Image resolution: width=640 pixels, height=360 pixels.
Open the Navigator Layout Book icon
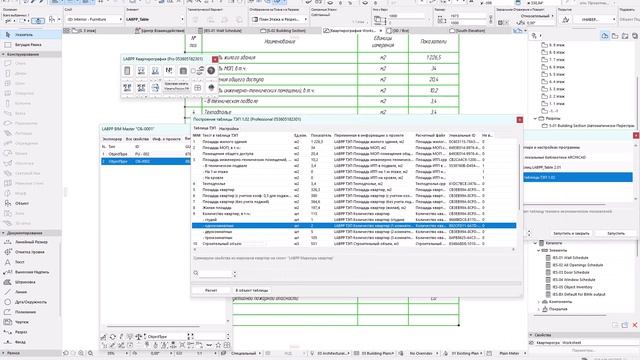[625, 36]
